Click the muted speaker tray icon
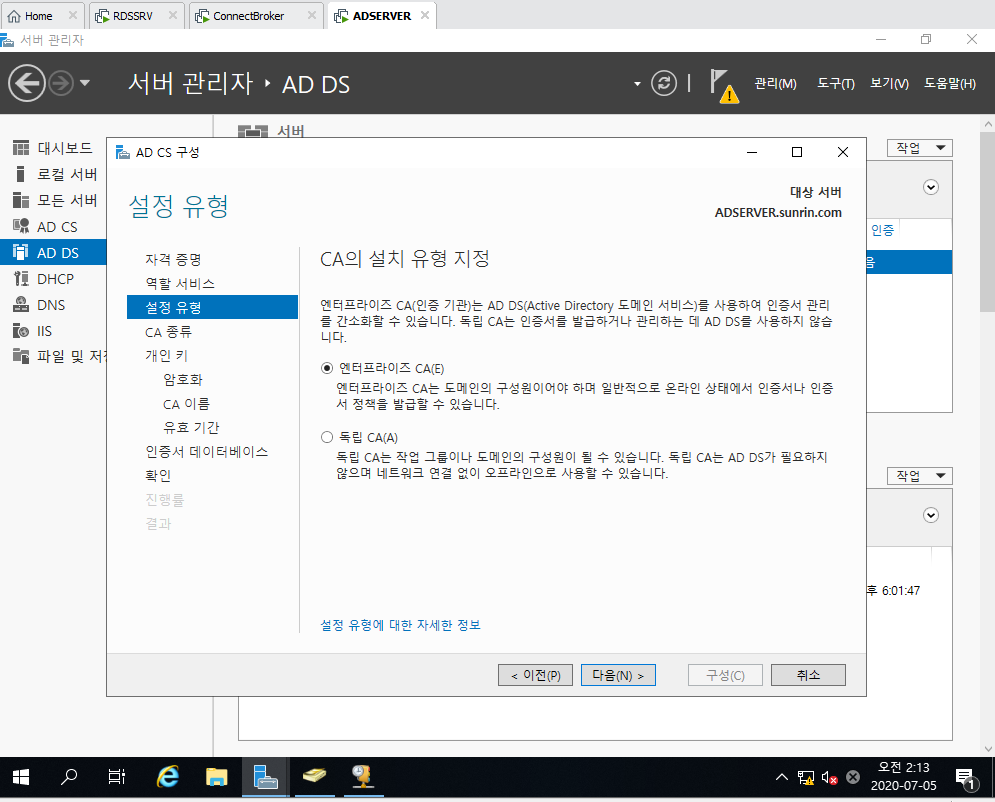This screenshot has width=995, height=802. coord(830,777)
